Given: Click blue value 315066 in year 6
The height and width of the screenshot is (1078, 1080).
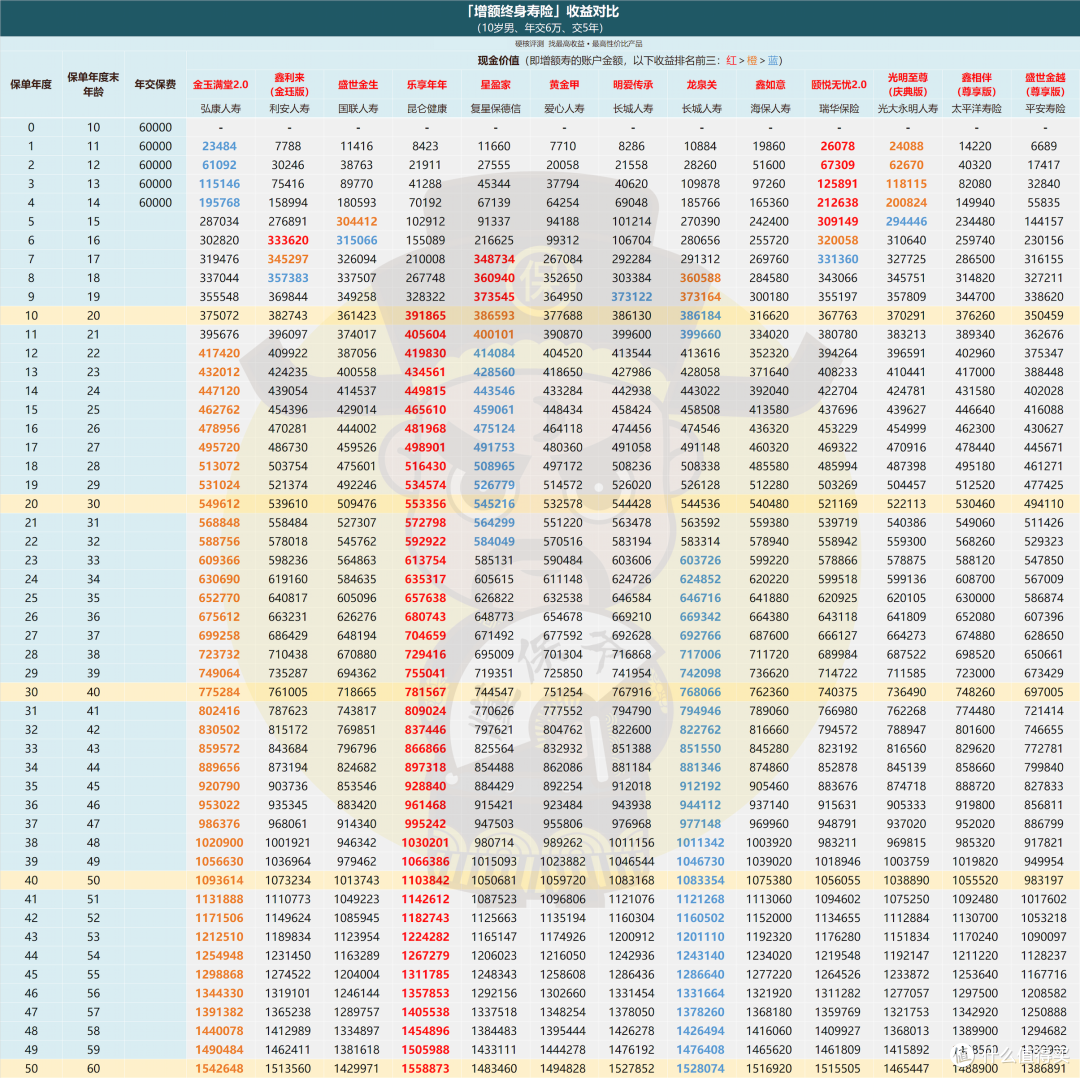Looking at the screenshot, I should click(x=357, y=240).
